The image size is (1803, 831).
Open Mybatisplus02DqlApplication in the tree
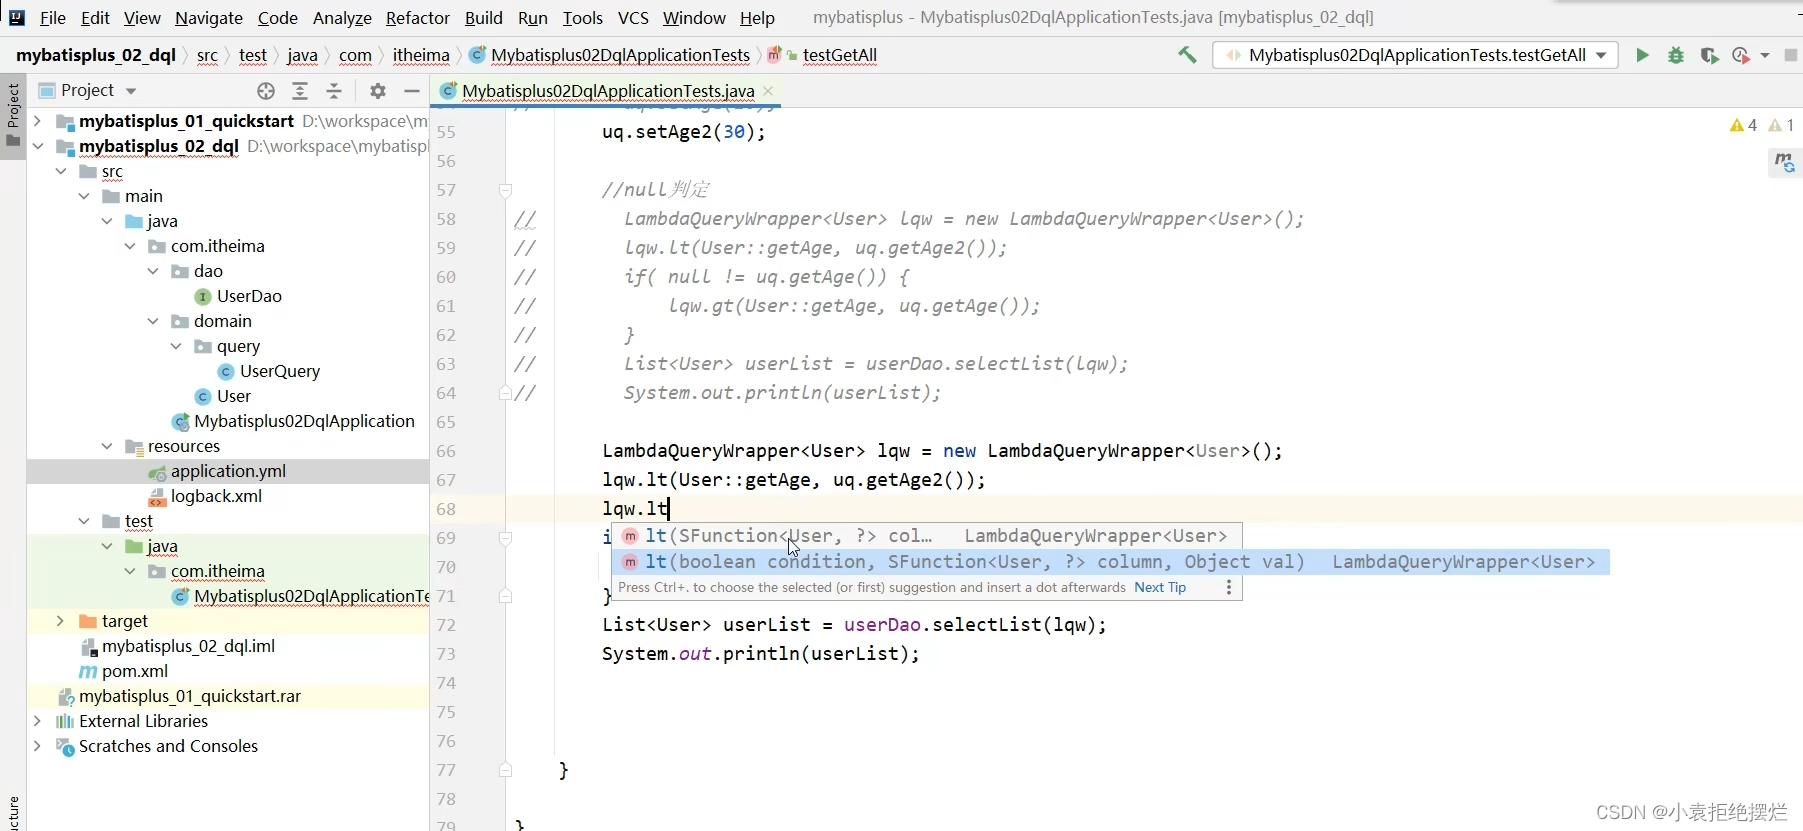[x=304, y=421]
